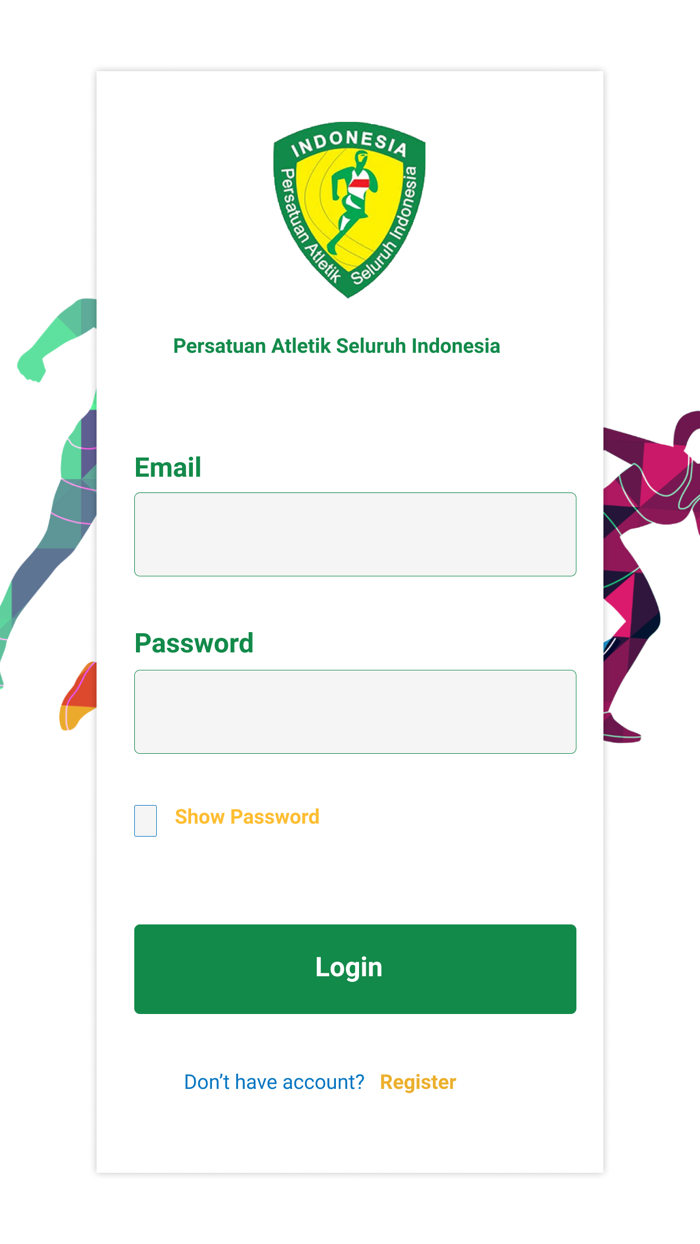Click the Email field label
The image size is (700, 1244).
point(167,467)
